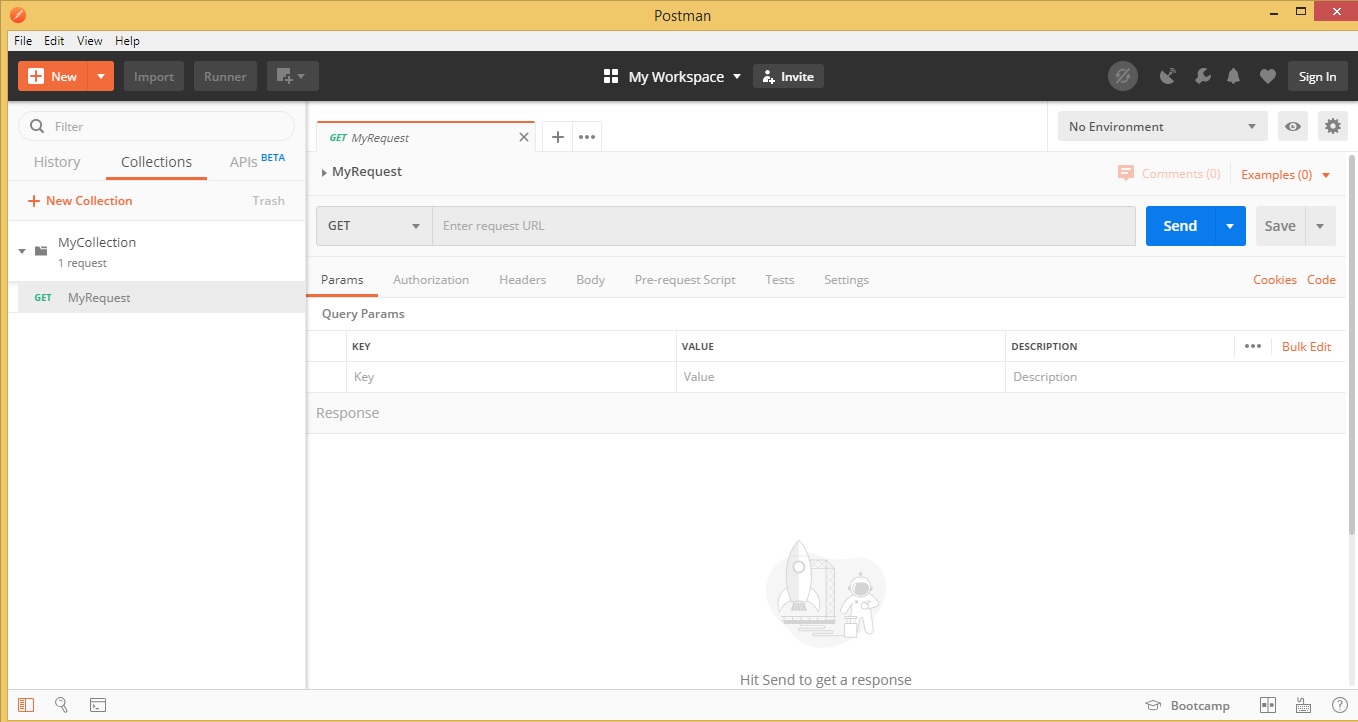1358x722 pixels.
Task: Close the MyRequest tab
Action: pyautogui.click(x=523, y=137)
